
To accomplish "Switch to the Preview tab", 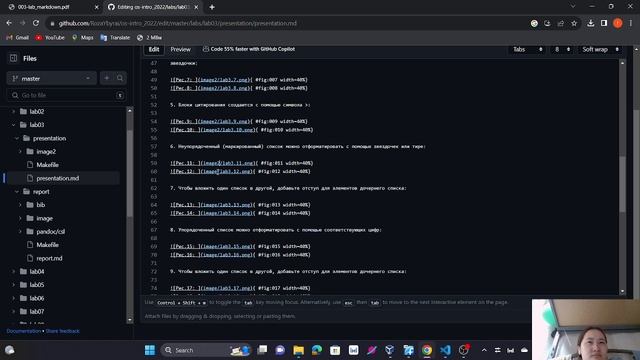I will [x=180, y=49].
